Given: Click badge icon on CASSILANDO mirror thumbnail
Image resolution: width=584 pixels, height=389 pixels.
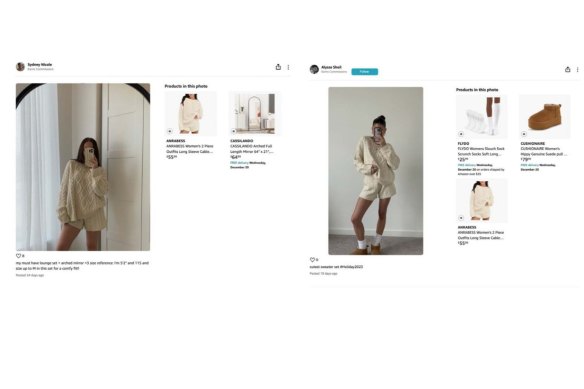Looking at the screenshot, I should 234,131.
